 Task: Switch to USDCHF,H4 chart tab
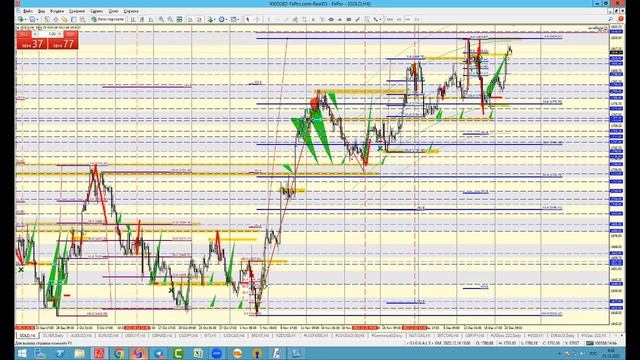click(x=135, y=336)
